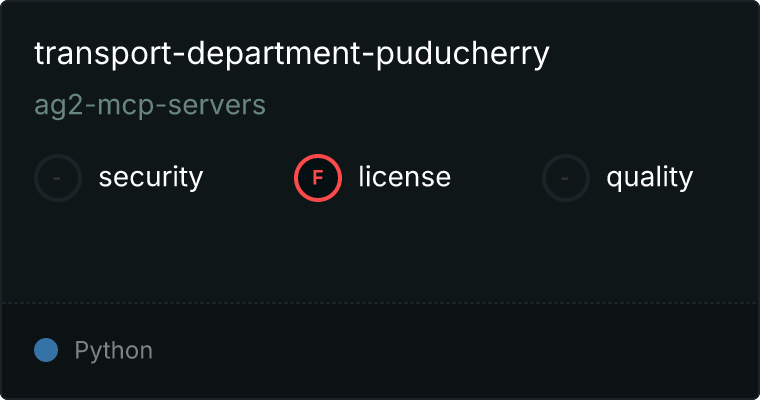Select the license label text
This screenshot has height=400, width=760.
coord(405,176)
